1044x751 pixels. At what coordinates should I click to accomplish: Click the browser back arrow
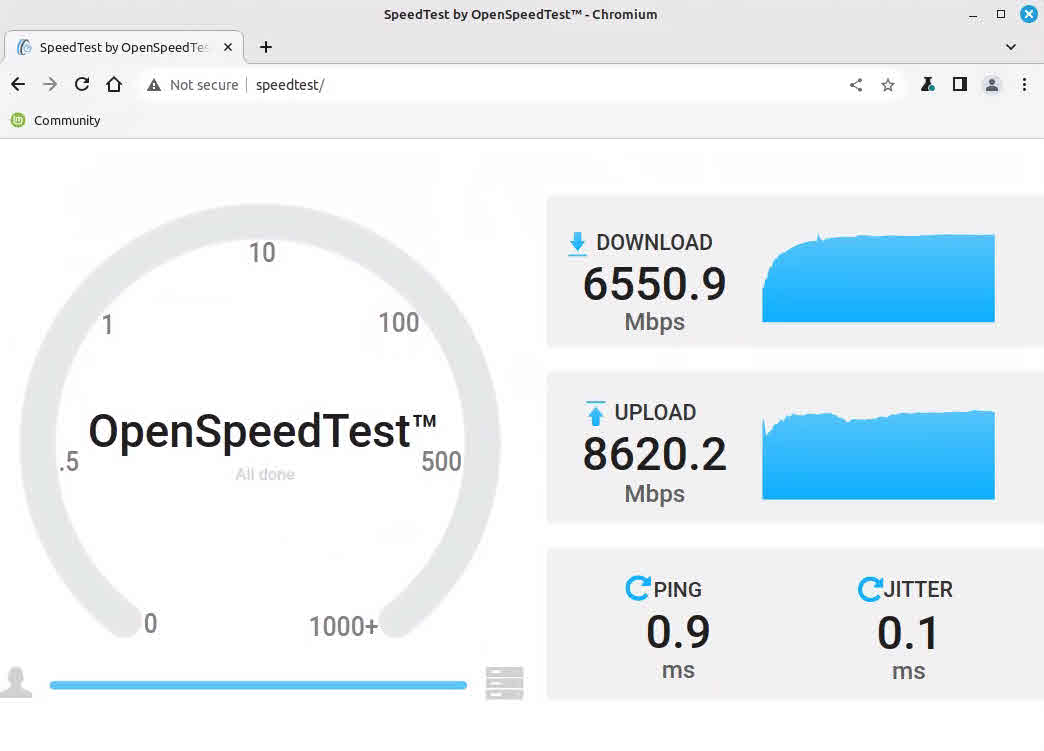(x=18, y=85)
